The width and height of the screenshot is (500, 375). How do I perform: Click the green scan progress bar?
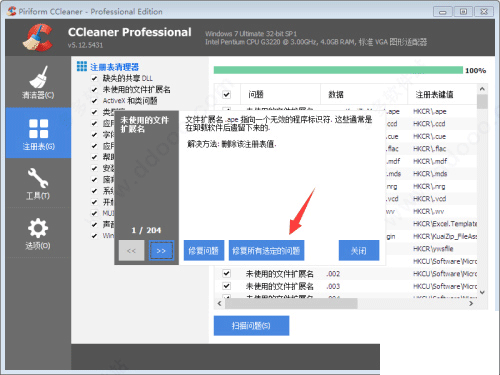(x=338, y=70)
